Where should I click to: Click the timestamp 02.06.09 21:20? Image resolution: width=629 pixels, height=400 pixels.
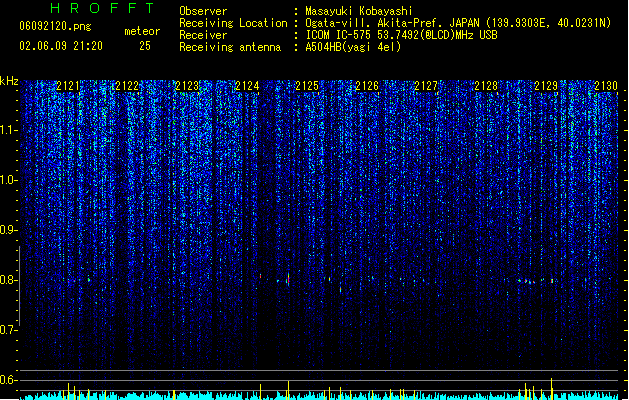pos(61,46)
